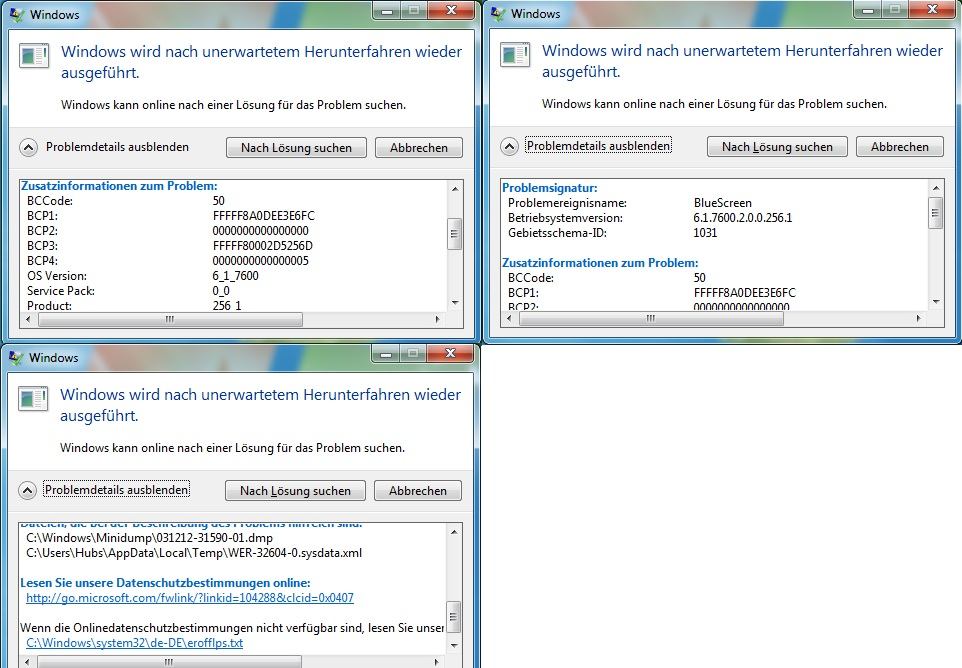Select the WER-32604-0.sysdata.xml file path
962x668 pixels.
tap(194, 553)
